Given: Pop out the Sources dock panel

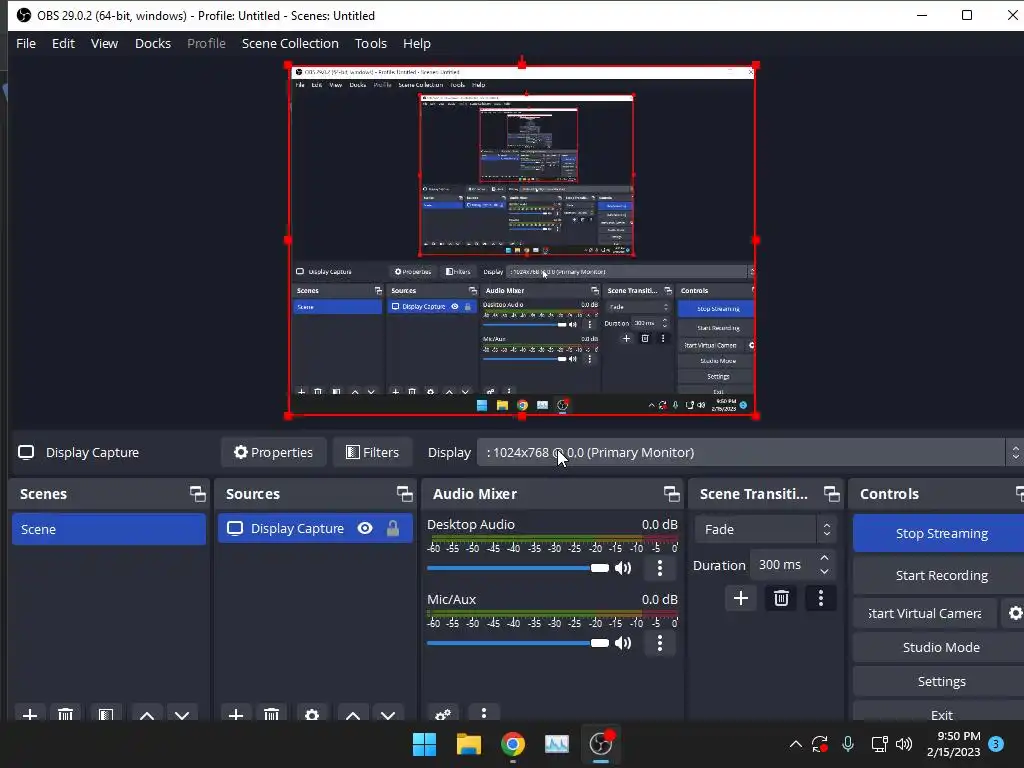Looking at the screenshot, I should point(404,494).
